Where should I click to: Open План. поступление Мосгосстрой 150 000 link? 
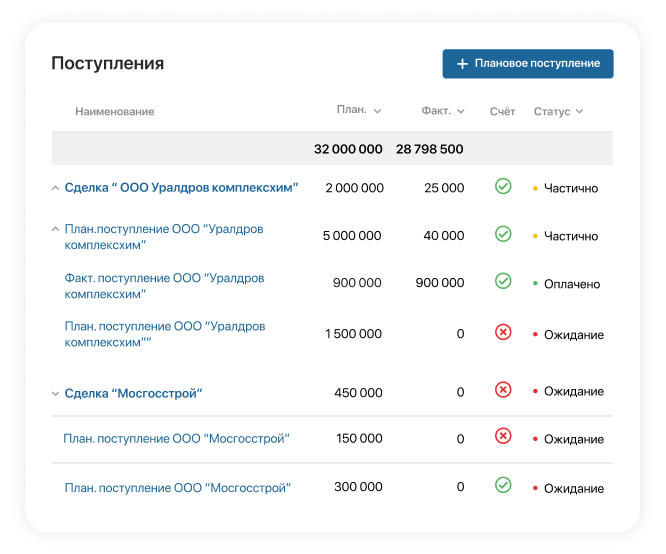(176, 438)
